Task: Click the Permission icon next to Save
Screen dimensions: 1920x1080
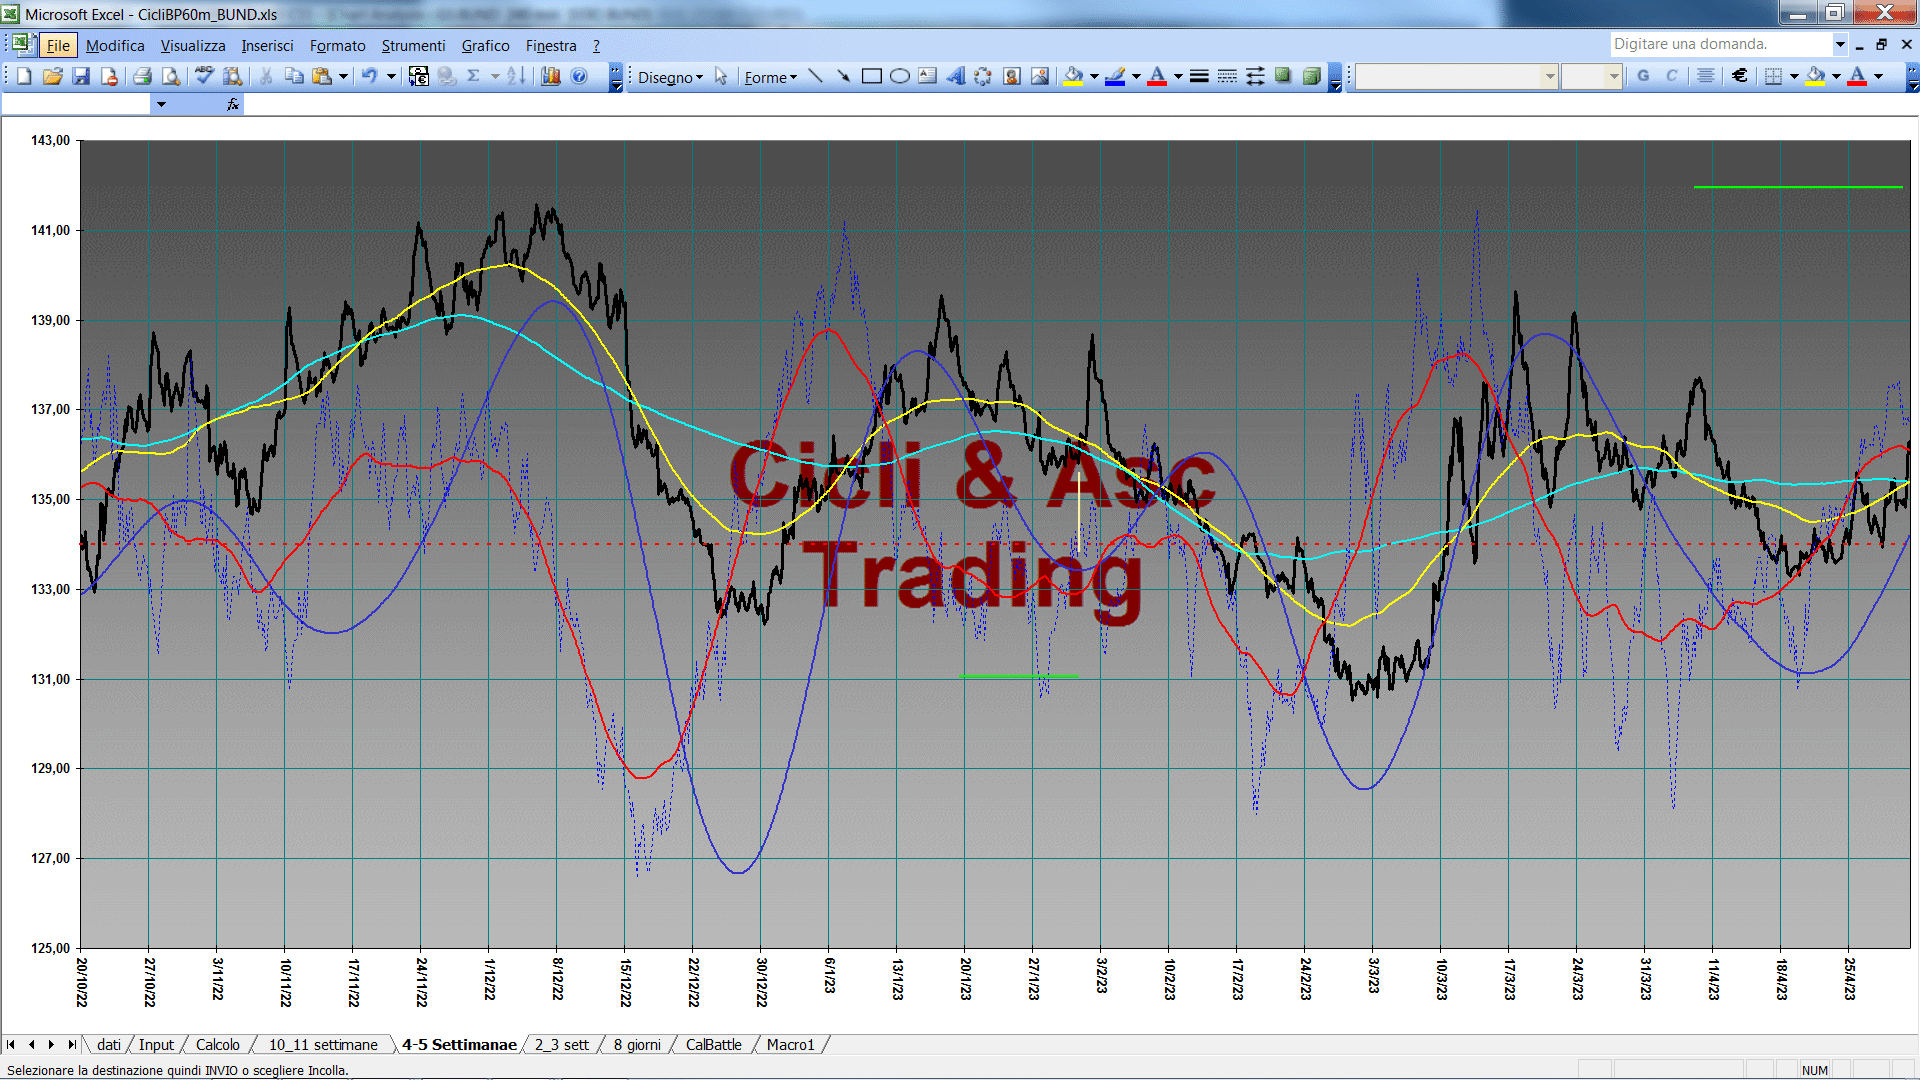Action: point(109,77)
